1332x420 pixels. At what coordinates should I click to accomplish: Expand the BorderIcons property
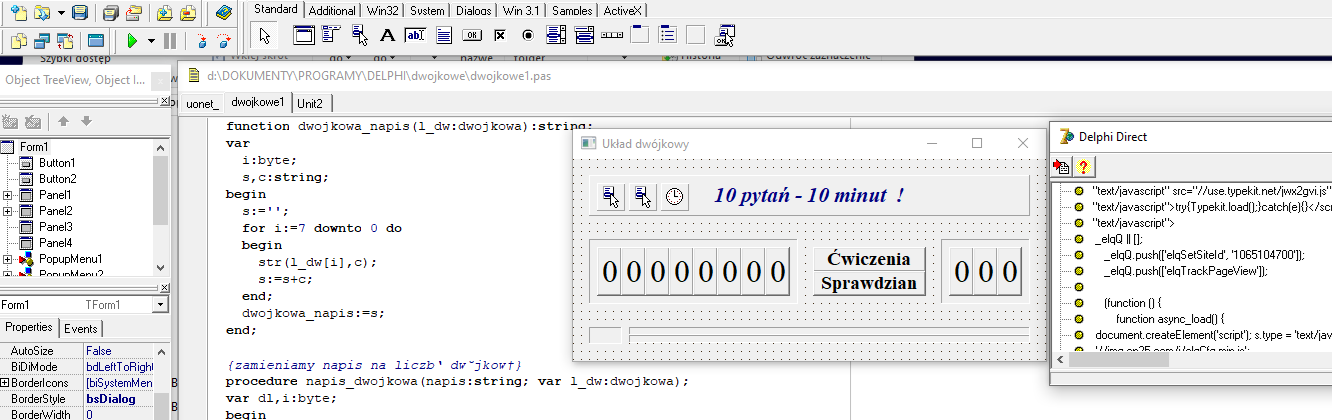pyautogui.click(x=4, y=383)
